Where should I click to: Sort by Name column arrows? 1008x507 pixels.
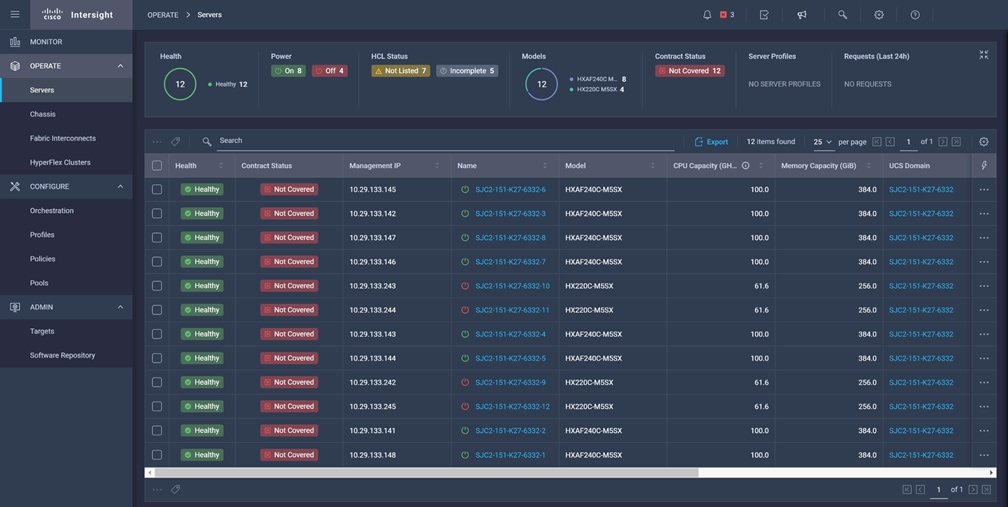544,166
